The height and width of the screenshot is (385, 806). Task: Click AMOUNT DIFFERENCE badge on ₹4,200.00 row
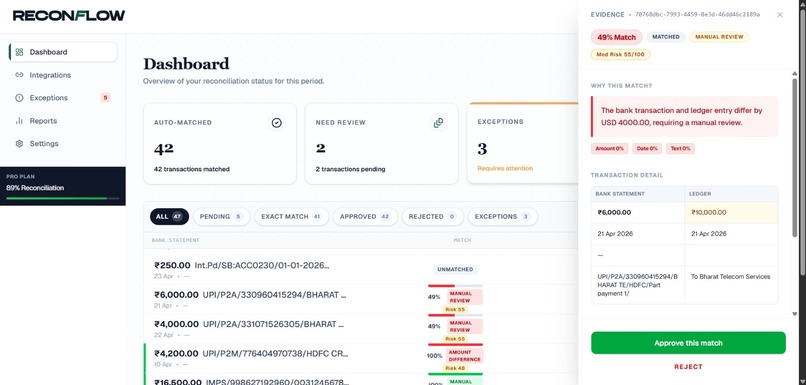(x=464, y=356)
